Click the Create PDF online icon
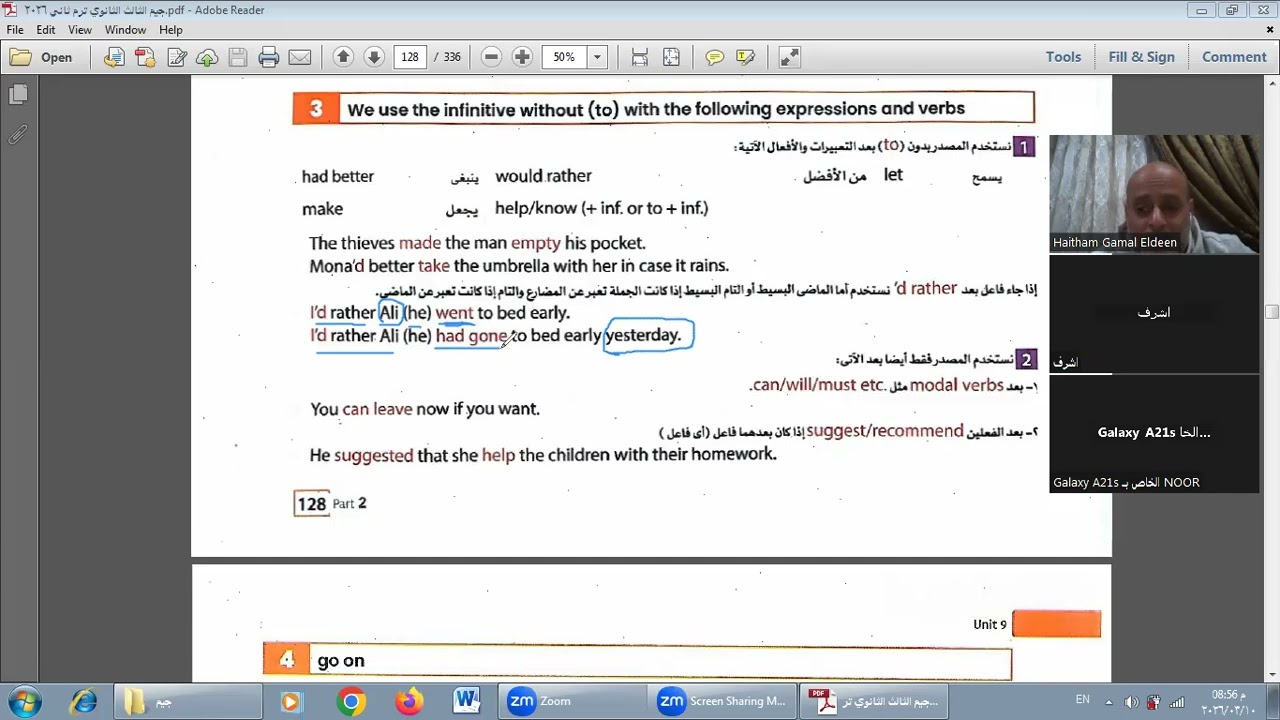Viewport: 1280px width, 720px height. tap(145, 57)
